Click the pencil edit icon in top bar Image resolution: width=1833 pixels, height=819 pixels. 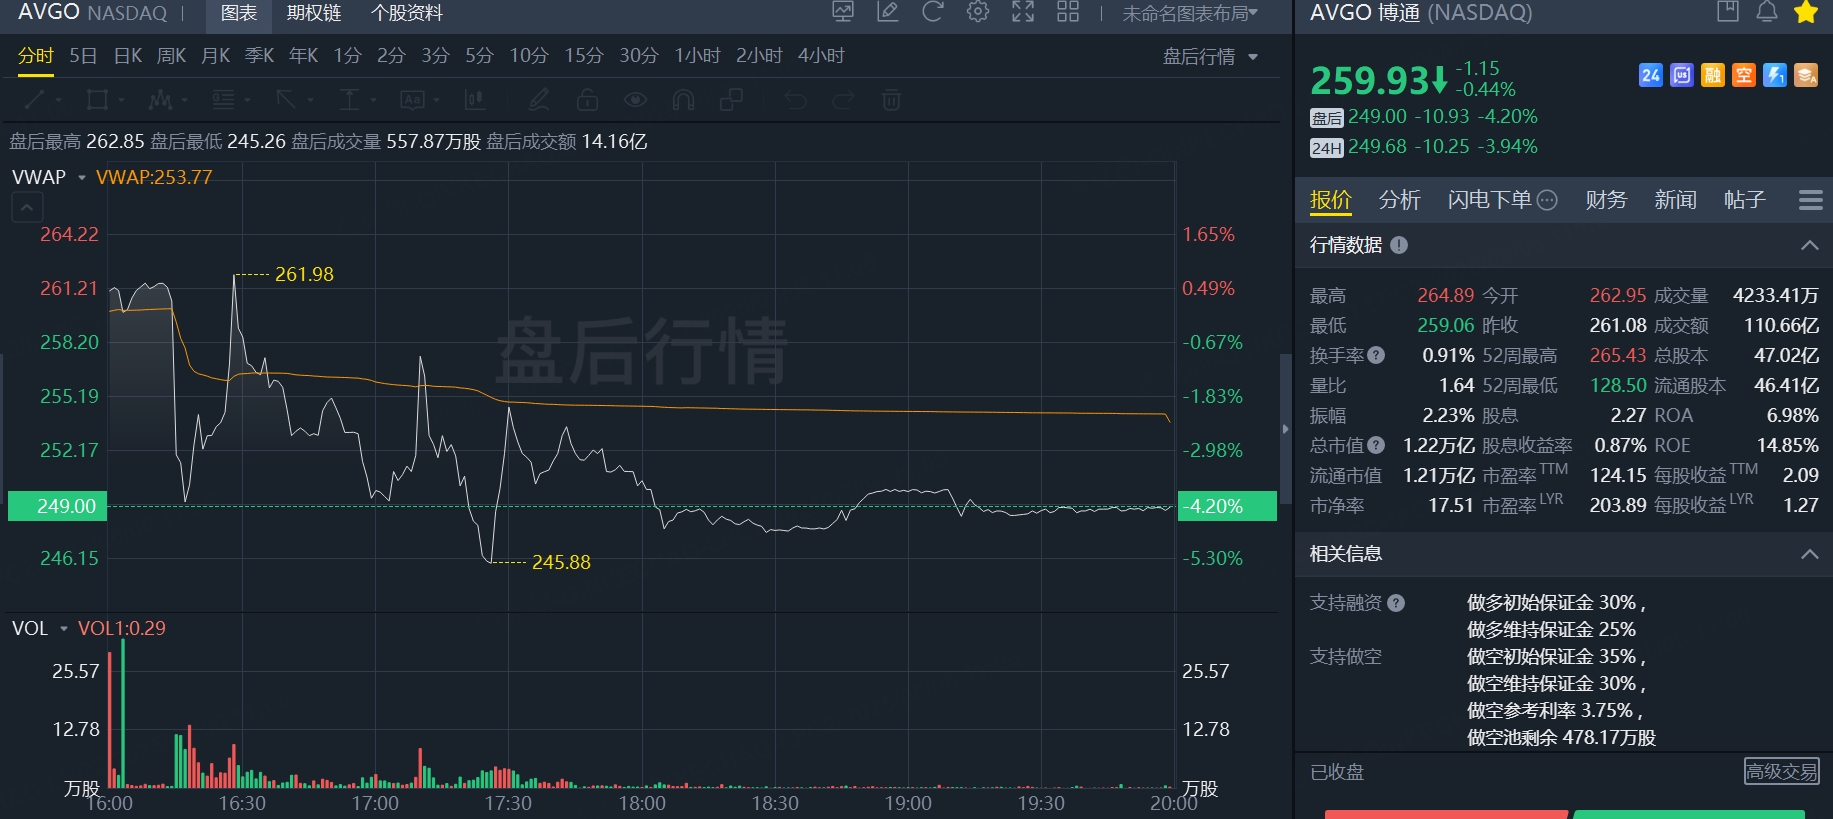[888, 12]
